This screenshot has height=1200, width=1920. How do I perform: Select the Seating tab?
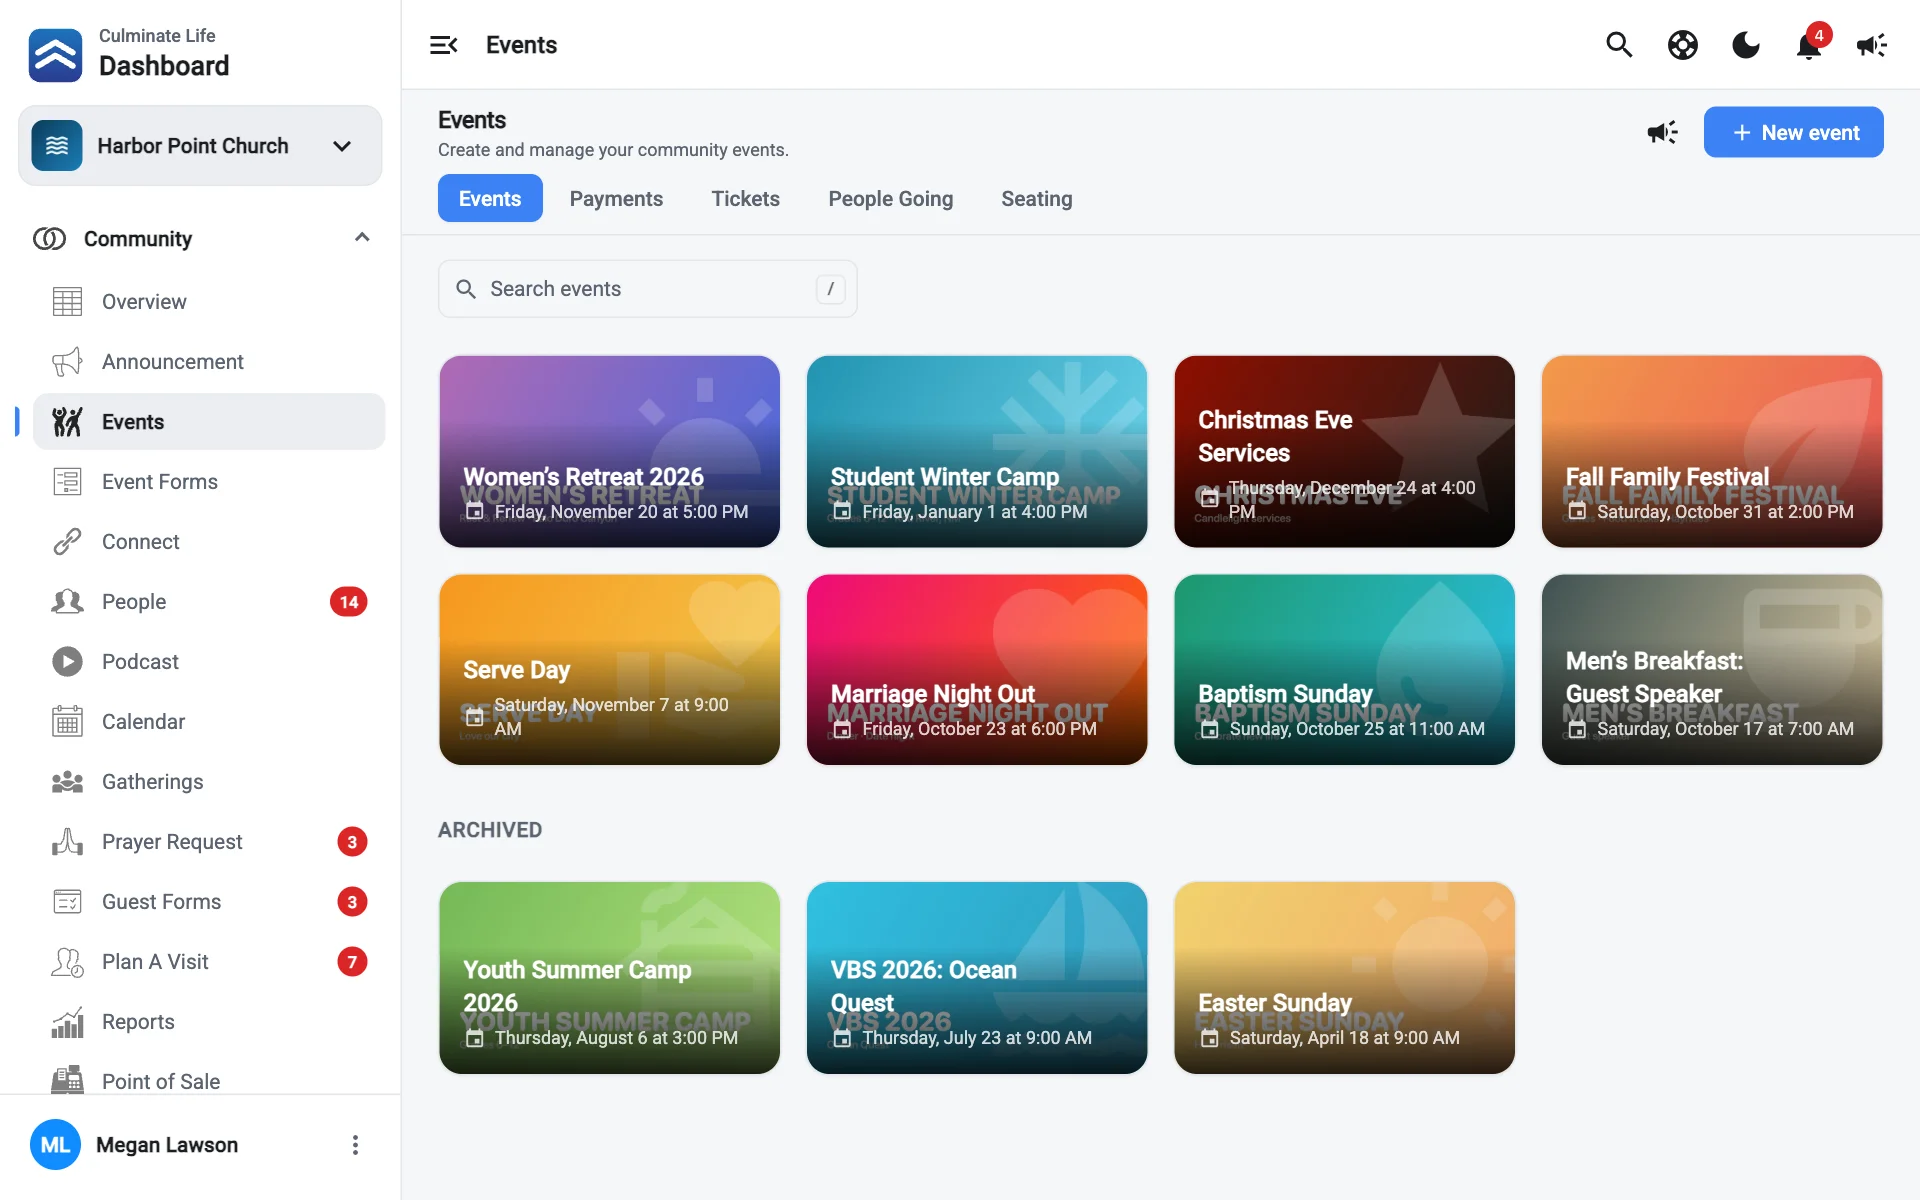point(1036,199)
